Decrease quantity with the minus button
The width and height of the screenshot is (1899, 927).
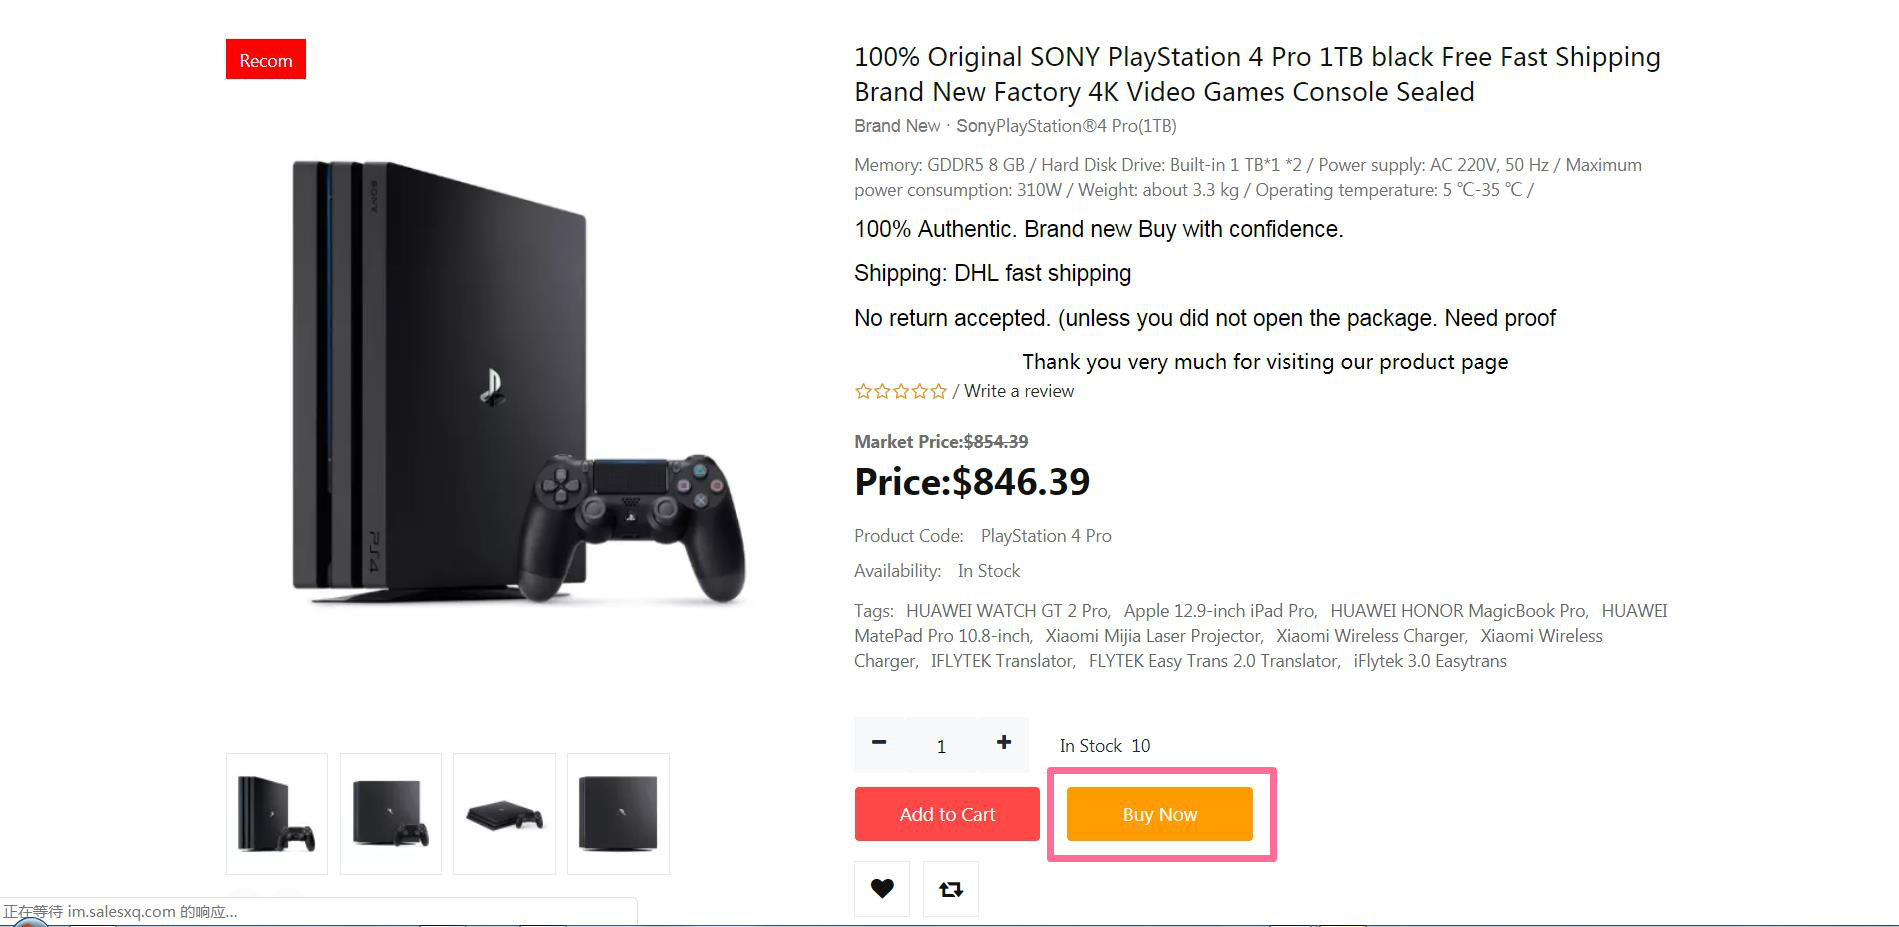pos(879,743)
